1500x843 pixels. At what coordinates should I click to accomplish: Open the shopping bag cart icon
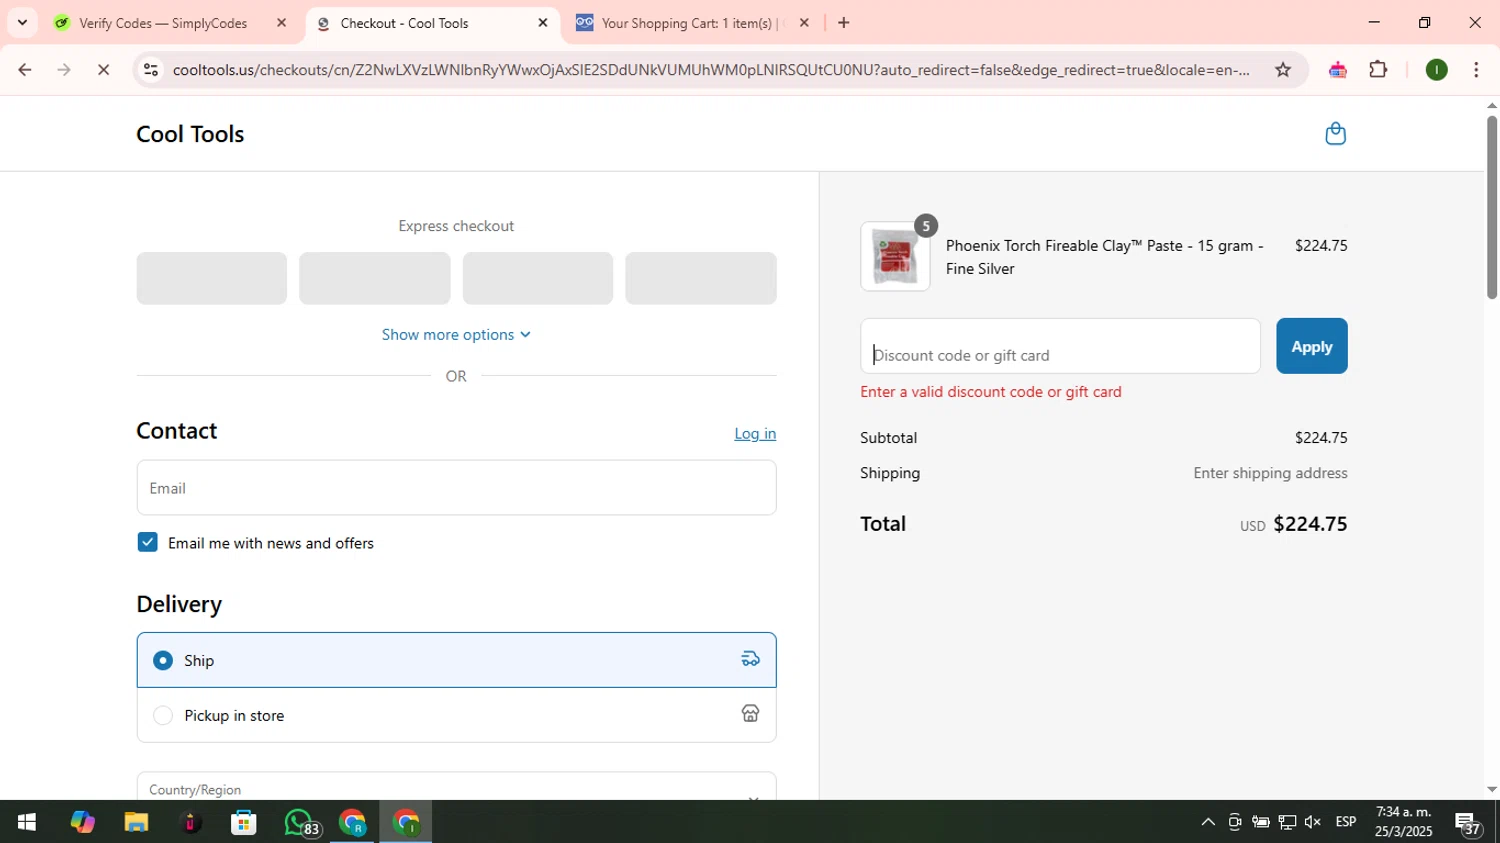tap(1335, 133)
